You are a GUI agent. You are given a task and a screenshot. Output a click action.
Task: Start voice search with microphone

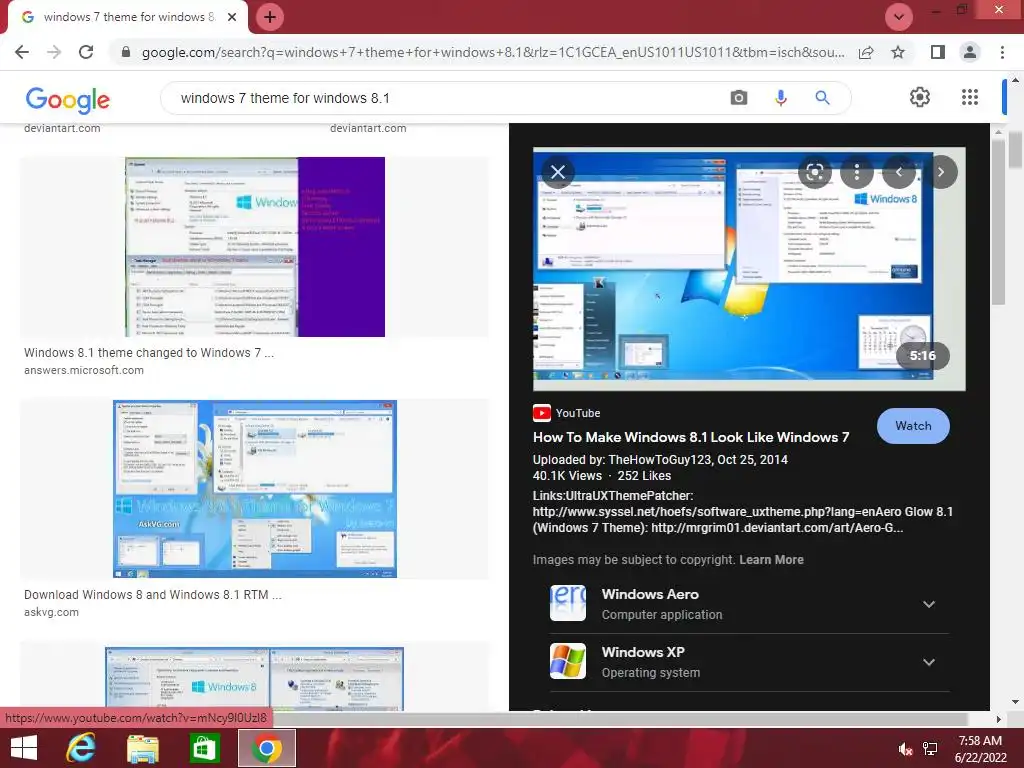click(x=780, y=98)
